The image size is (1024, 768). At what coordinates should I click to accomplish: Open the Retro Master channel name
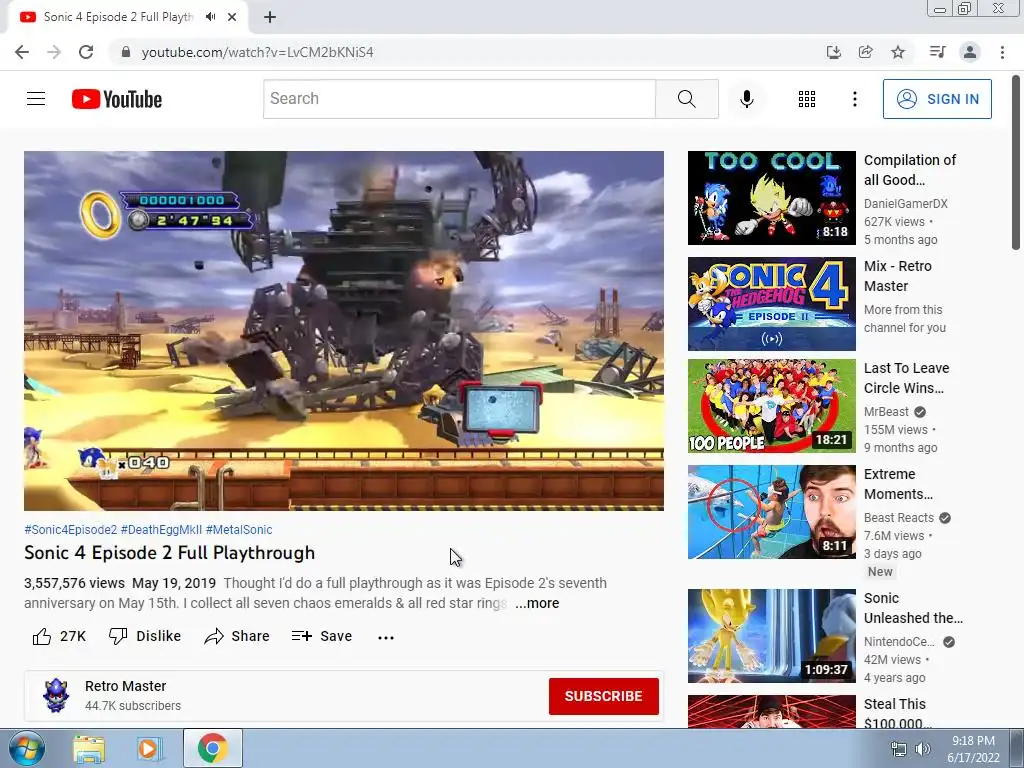click(125, 686)
